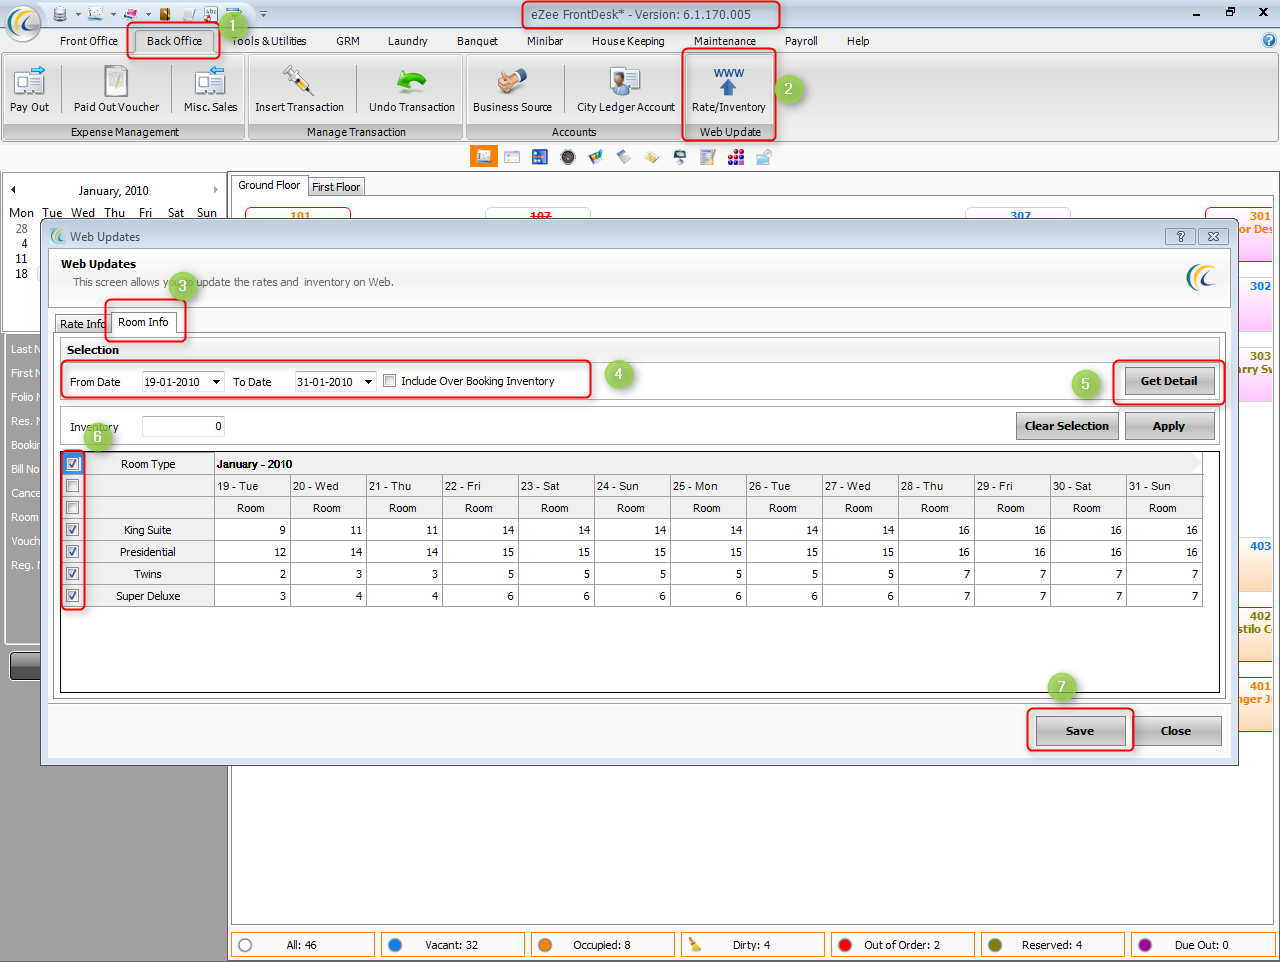Uncheck the King Suite row checkbox
The height and width of the screenshot is (962, 1280).
click(72, 529)
